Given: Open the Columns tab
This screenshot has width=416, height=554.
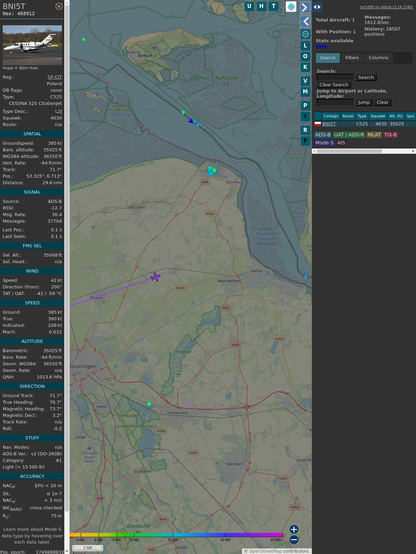Looking at the screenshot, I should 378,58.
